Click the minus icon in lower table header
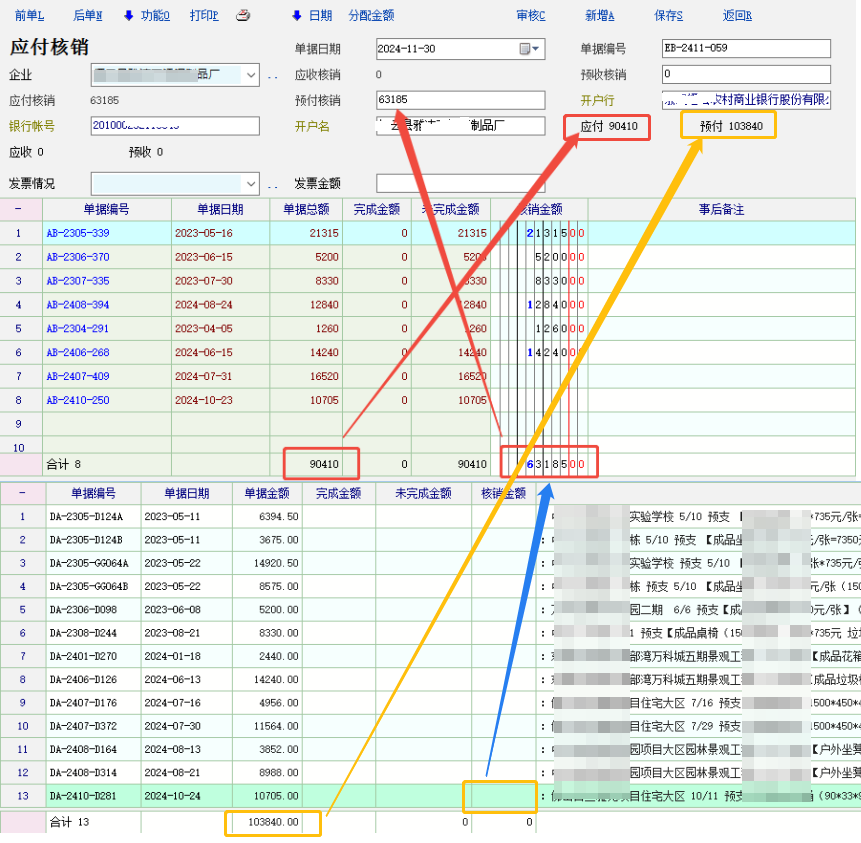Viewport: 861px width, 843px height. point(22,493)
